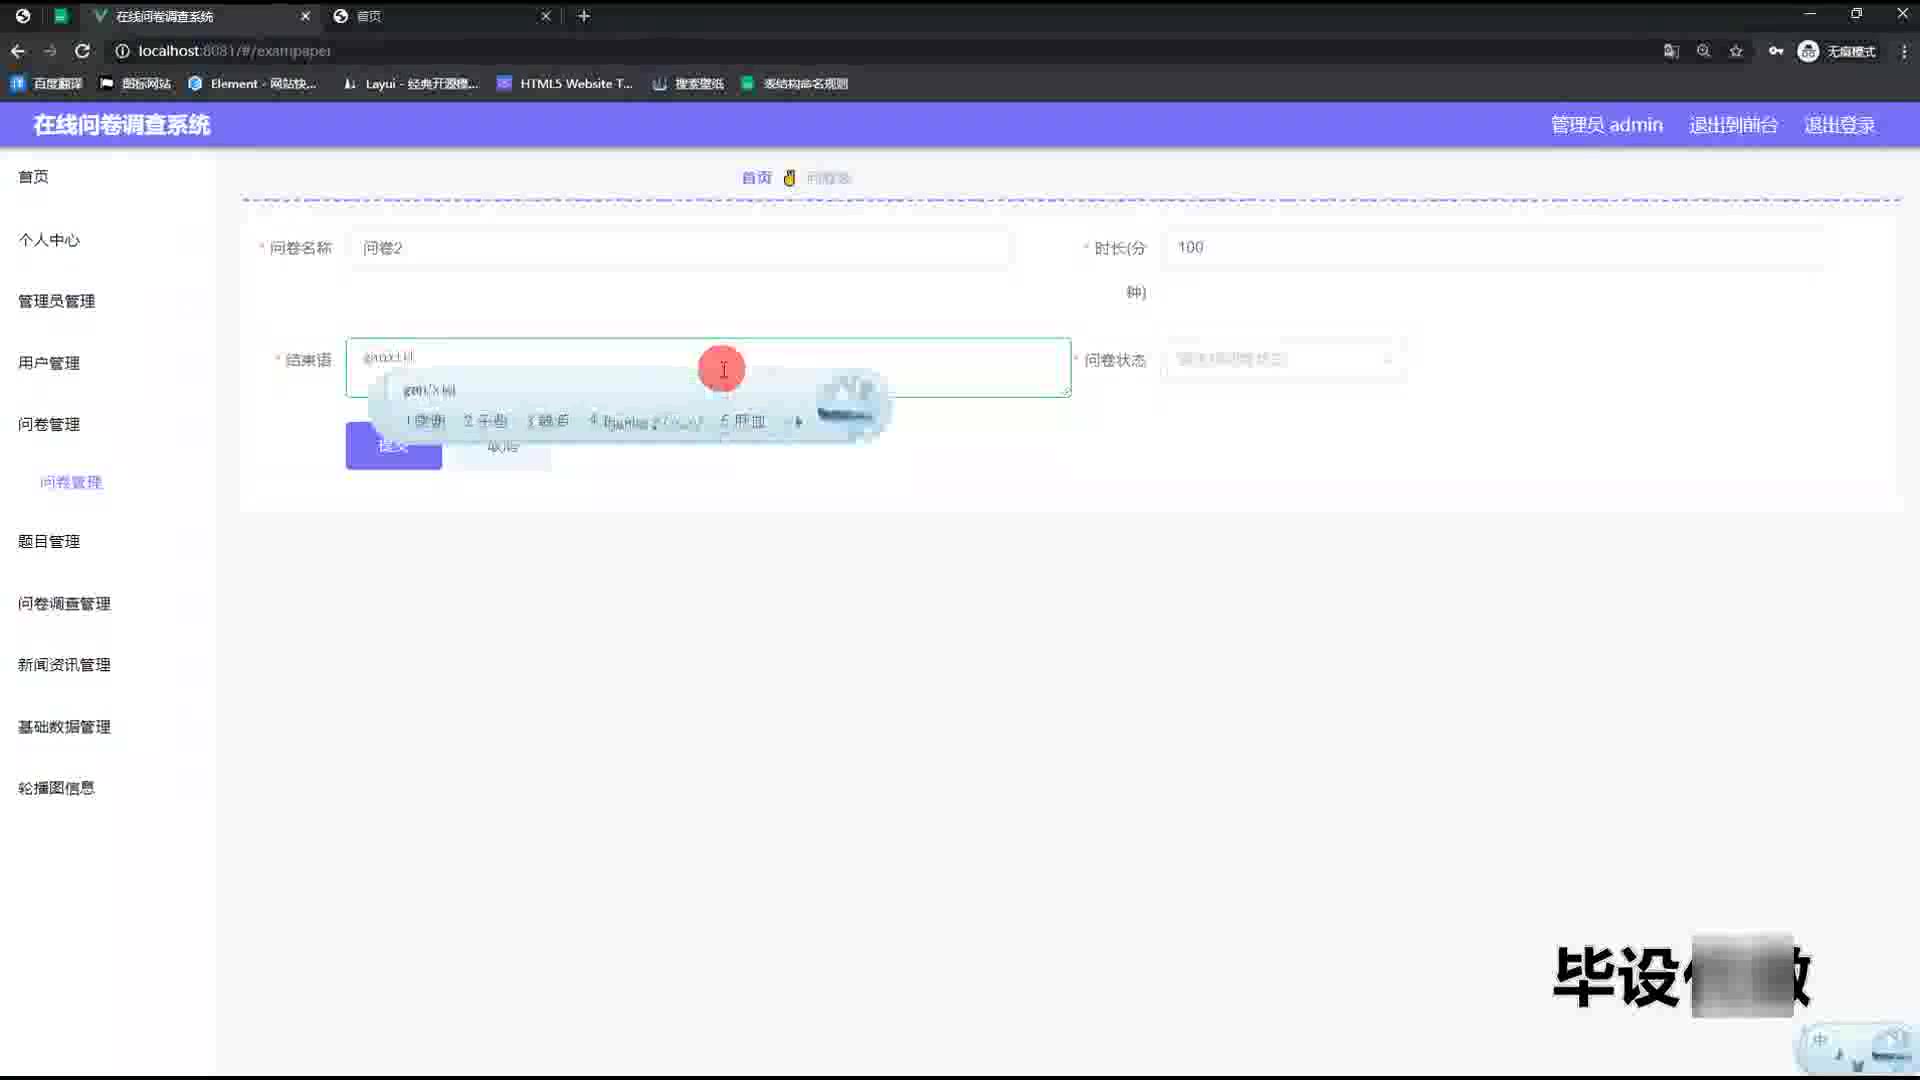Expand the 问卷管理 sidebar menu
Screen dimensions: 1920x1080
49,424
